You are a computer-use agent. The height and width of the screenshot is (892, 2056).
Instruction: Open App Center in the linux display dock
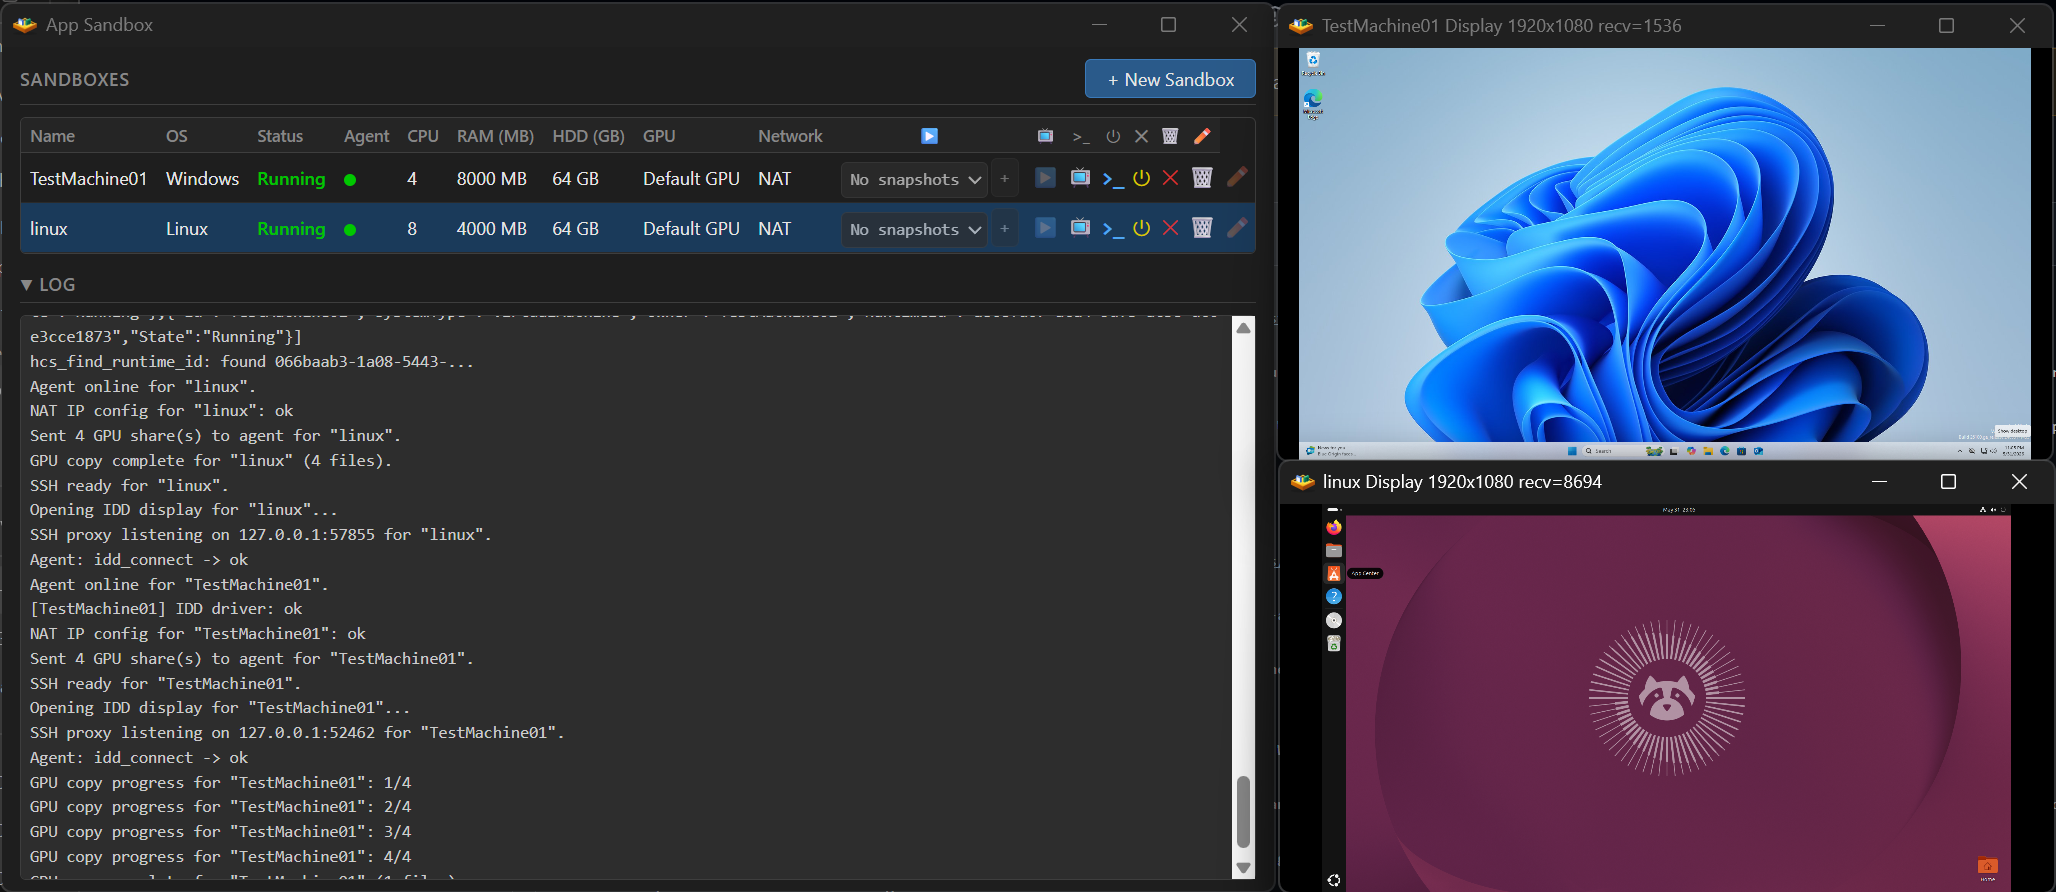coord(1333,573)
